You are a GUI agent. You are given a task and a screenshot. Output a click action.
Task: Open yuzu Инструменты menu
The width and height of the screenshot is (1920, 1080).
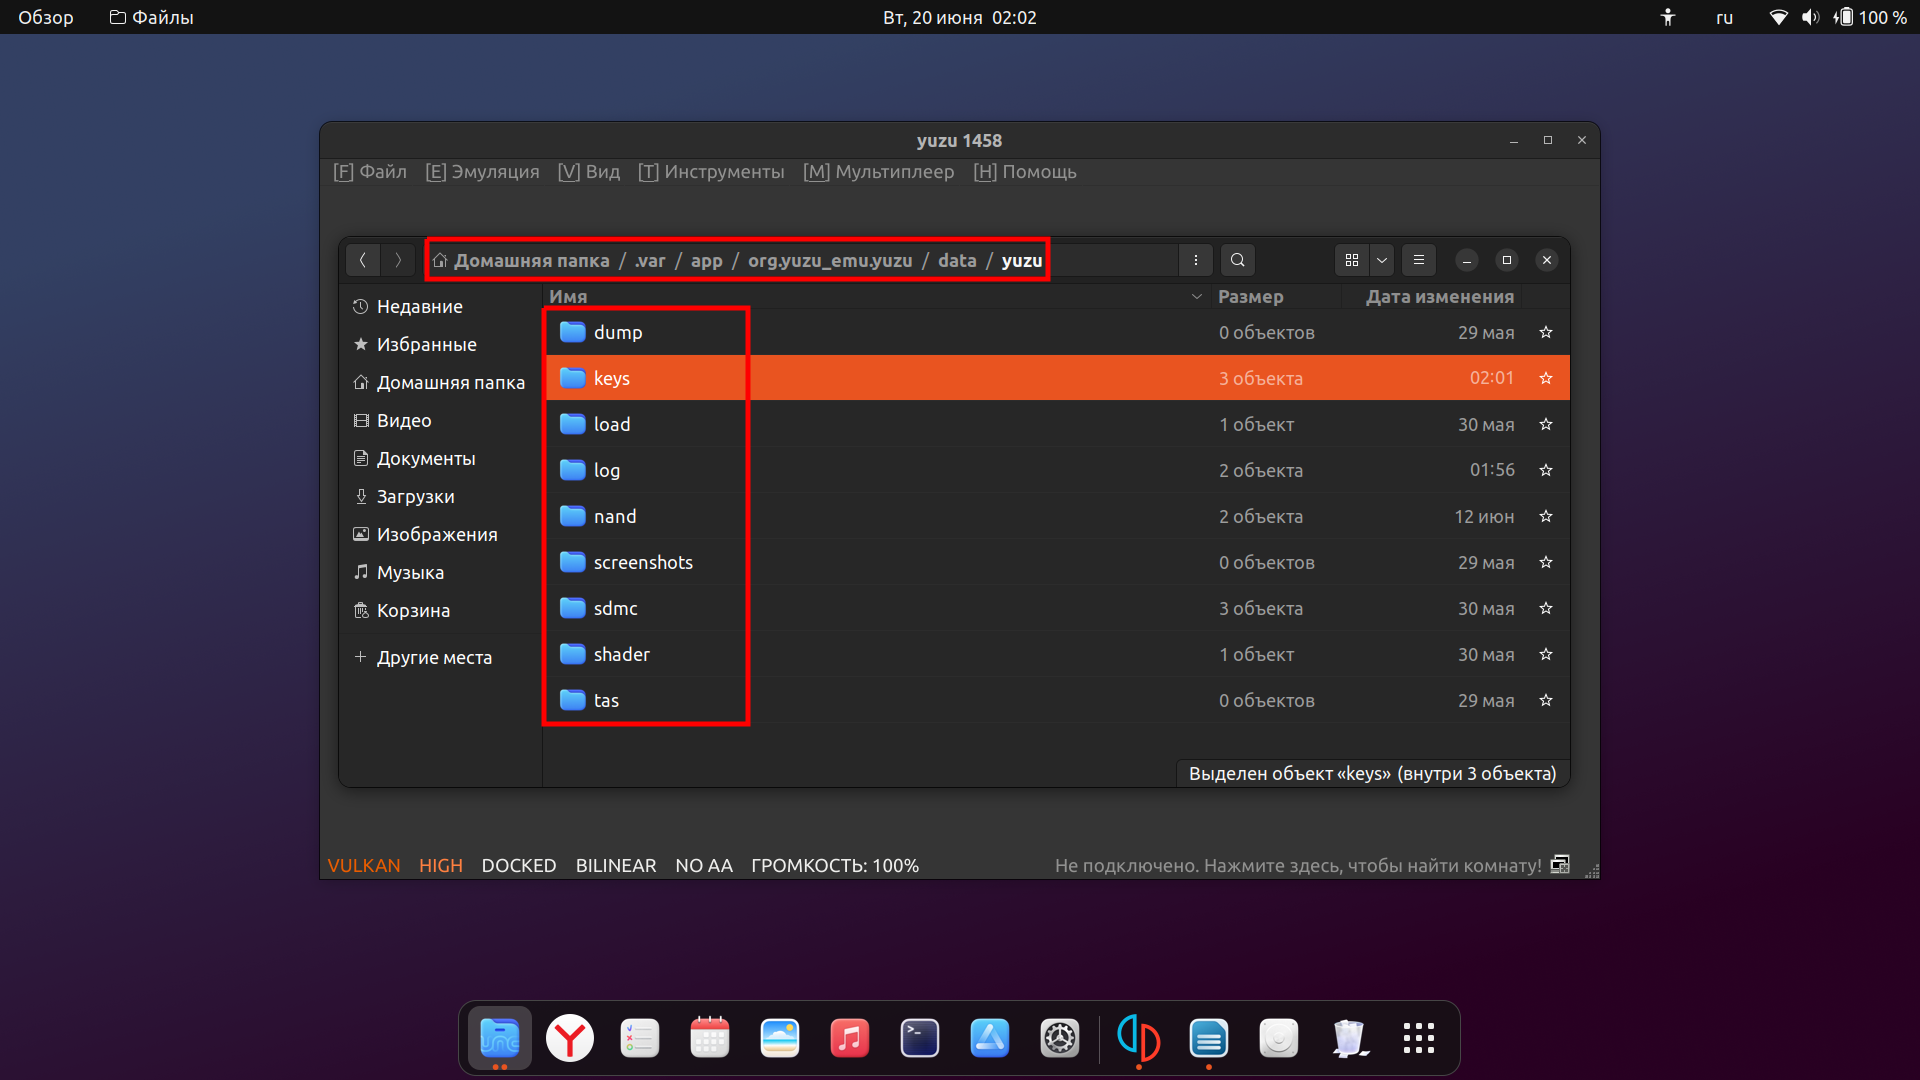coord(711,172)
